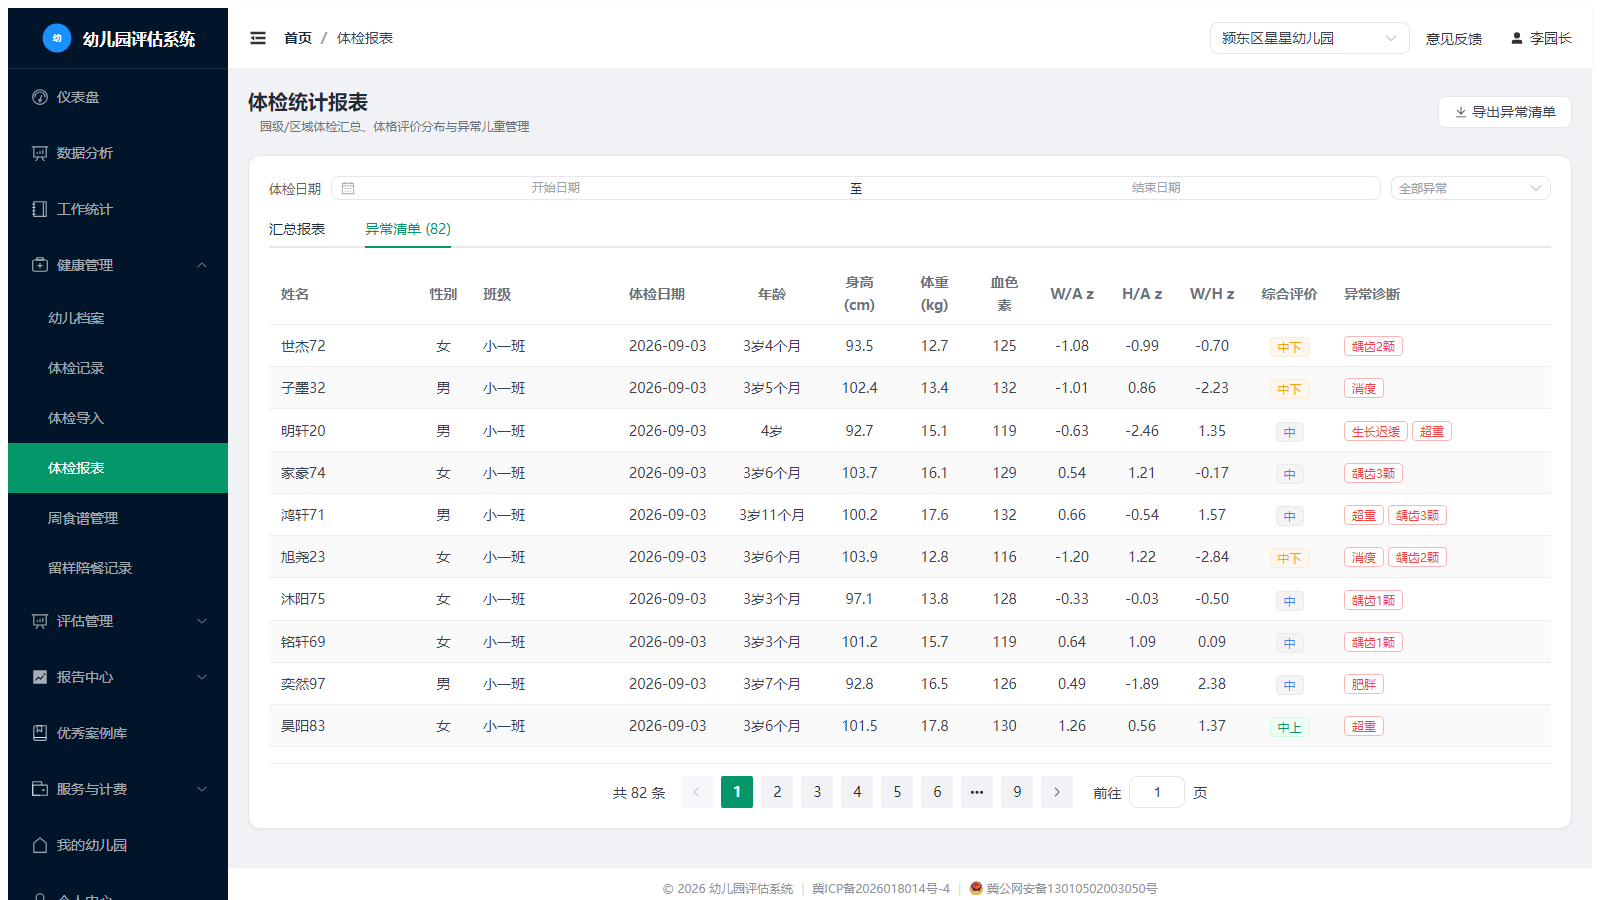Expand the 服务与计费 menu chevron
Viewport: 1600px width, 900px height.
(x=202, y=789)
